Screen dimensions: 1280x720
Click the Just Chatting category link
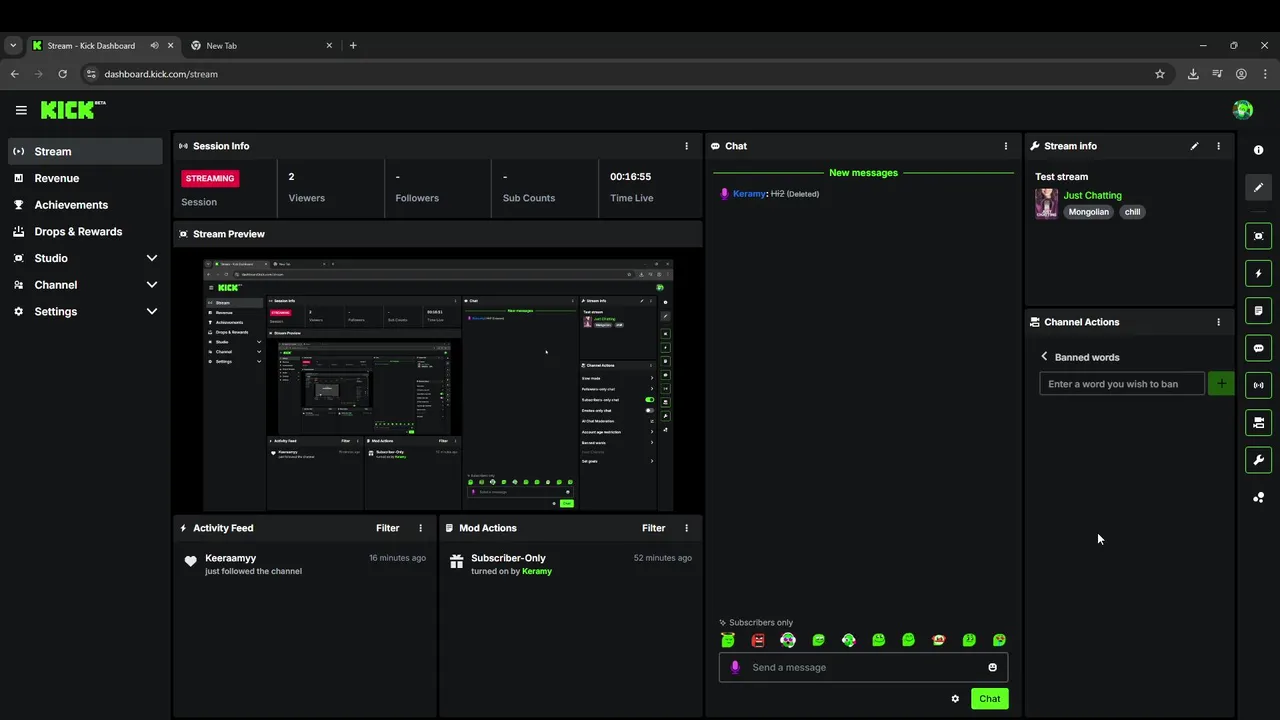1092,196
